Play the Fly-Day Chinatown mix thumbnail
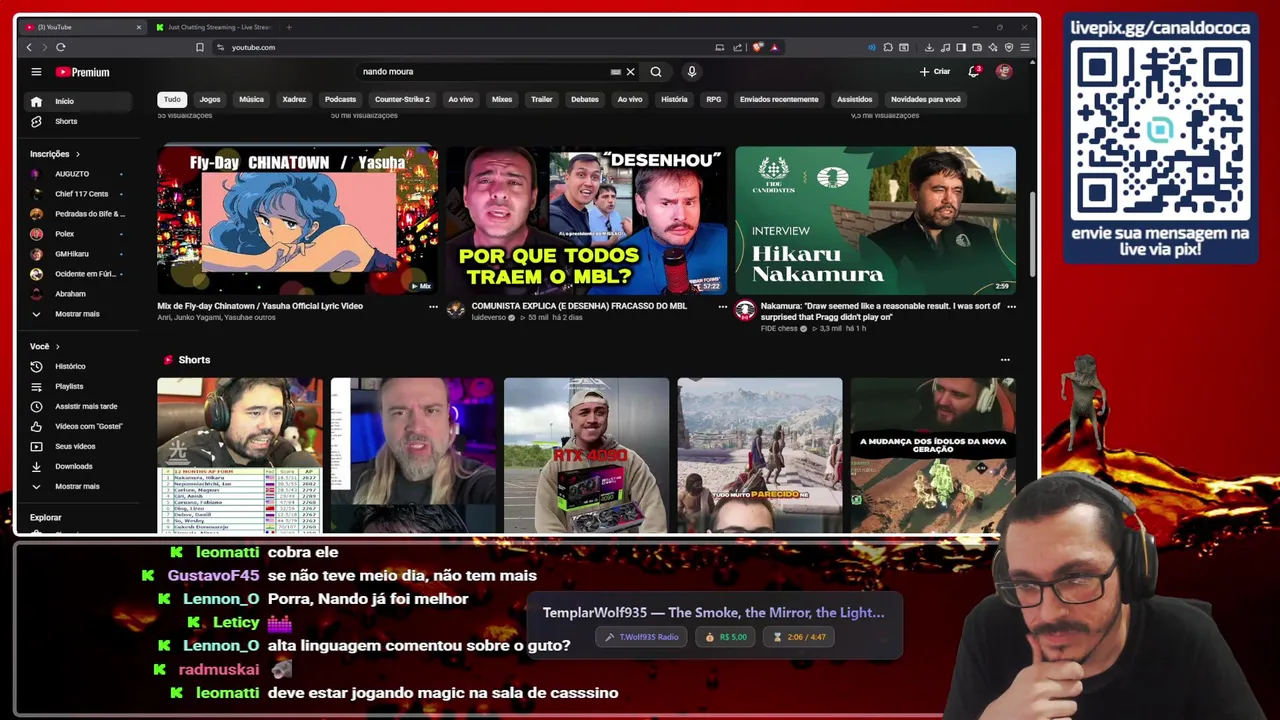Viewport: 1280px width, 720px height. click(x=297, y=220)
